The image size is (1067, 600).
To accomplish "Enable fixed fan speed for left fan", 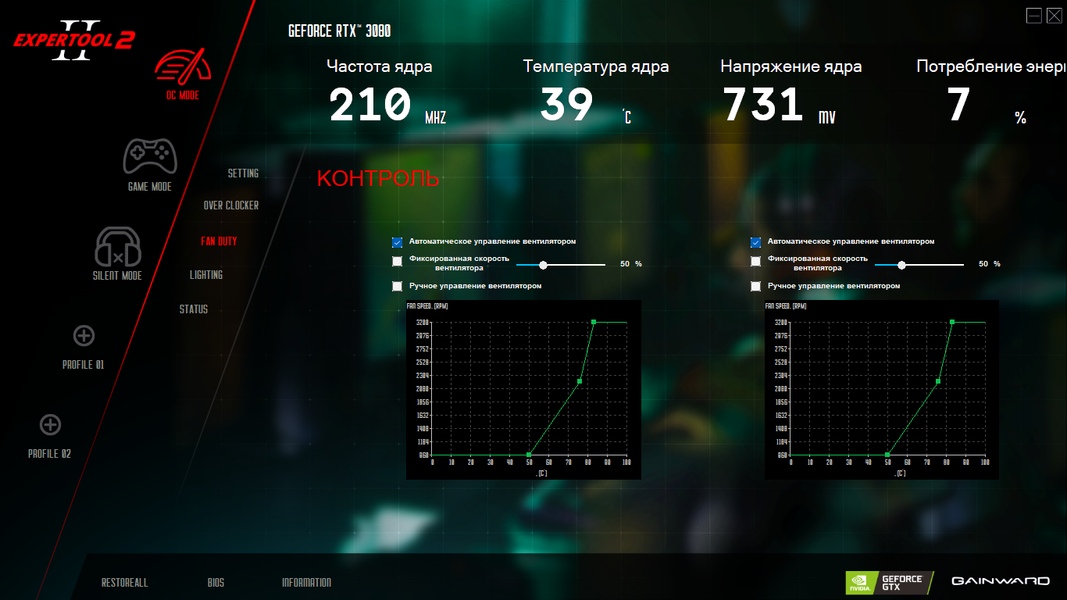I will click(x=397, y=261).
